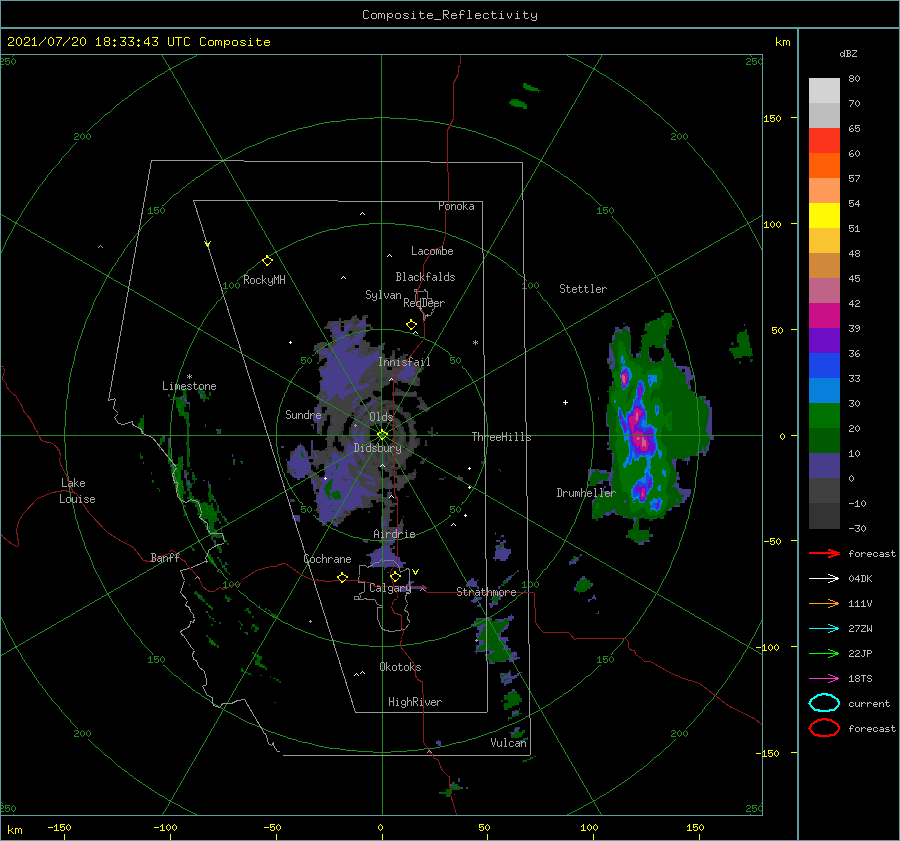
Task: Click the yellow radar site marker at Olds
Action: [x=382, y=435]
